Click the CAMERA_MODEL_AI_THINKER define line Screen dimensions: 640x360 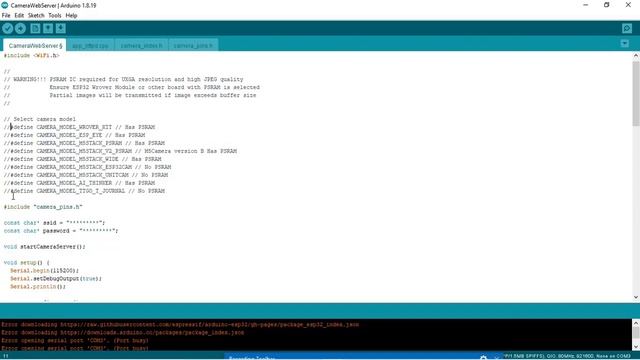coord(79,183)
